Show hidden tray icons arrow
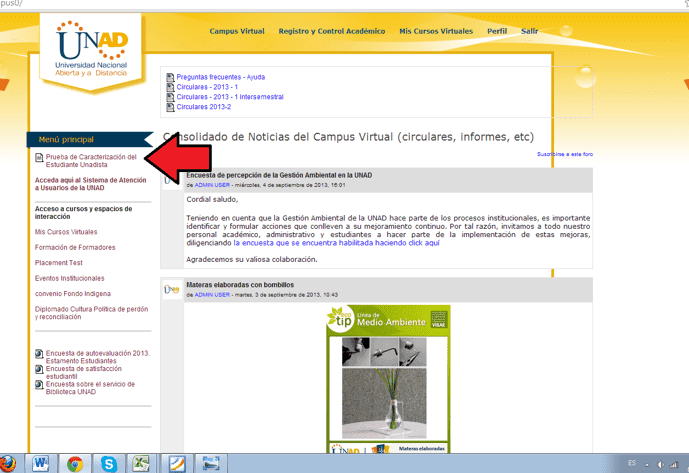 click(647, 465)
